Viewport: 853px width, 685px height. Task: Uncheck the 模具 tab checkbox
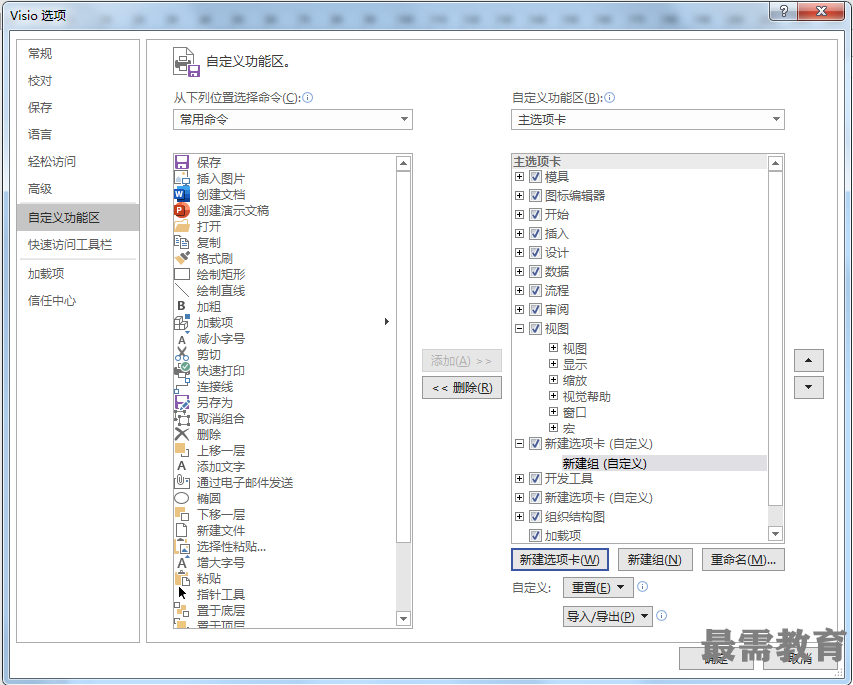click(x=535, y=177)
